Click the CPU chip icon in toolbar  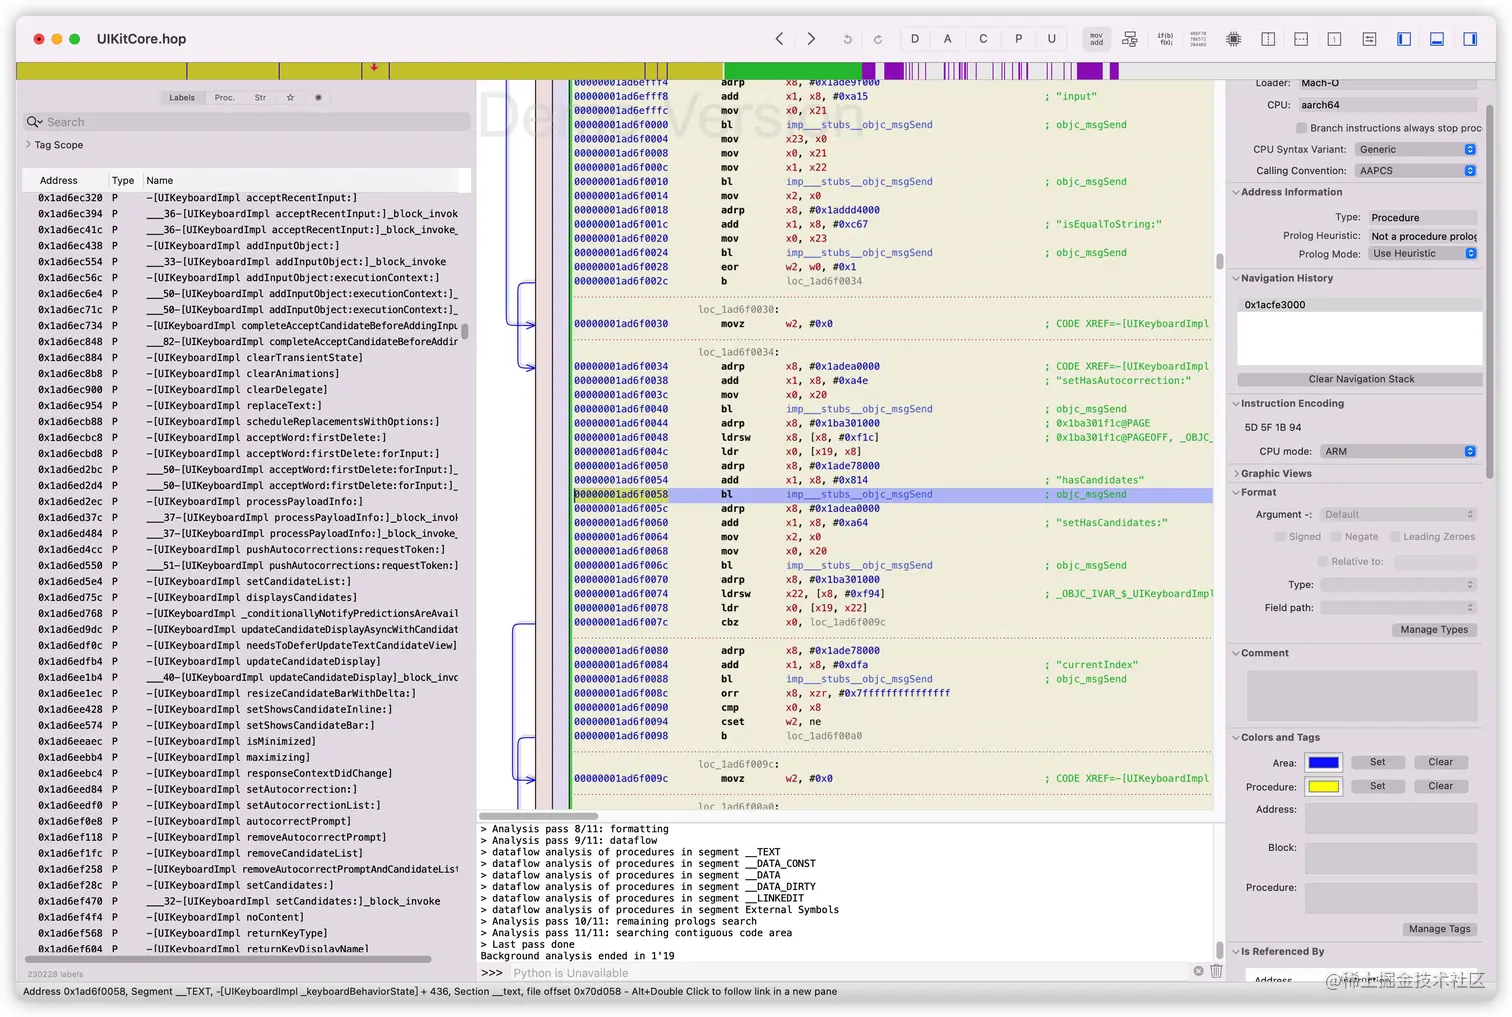(x=1234, y=39)
